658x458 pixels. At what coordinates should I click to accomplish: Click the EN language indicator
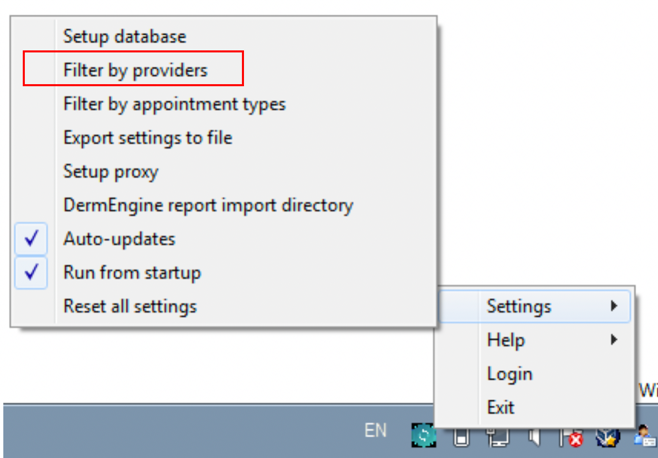375,431
